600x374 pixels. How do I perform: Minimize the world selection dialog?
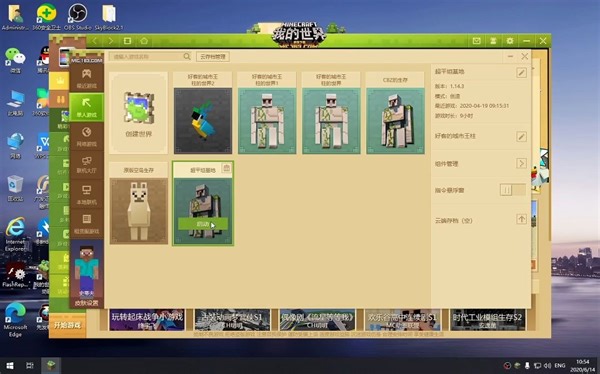coord(510,57)
